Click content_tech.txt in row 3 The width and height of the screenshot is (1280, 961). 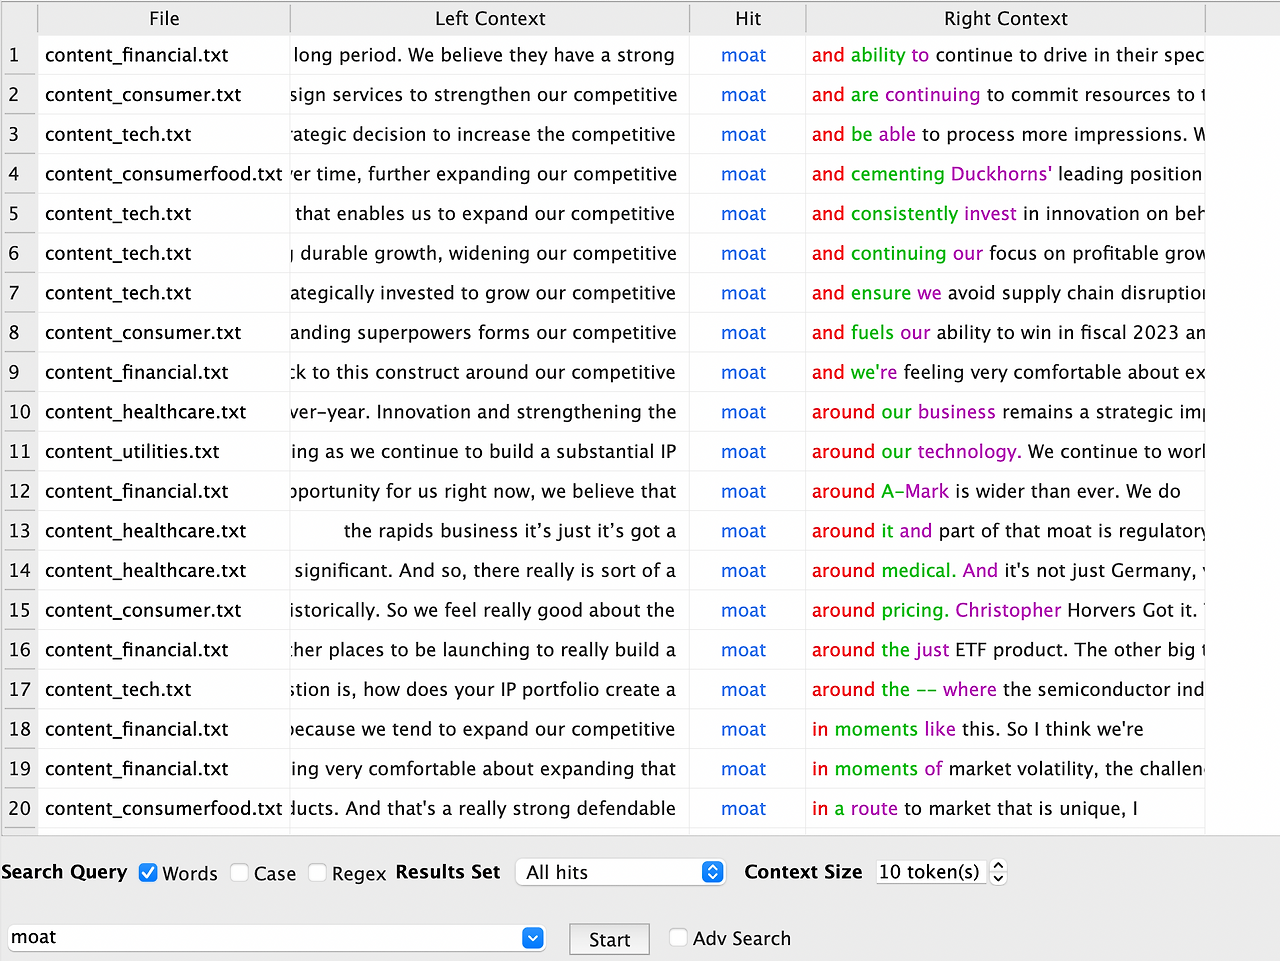tap(118, 135)
